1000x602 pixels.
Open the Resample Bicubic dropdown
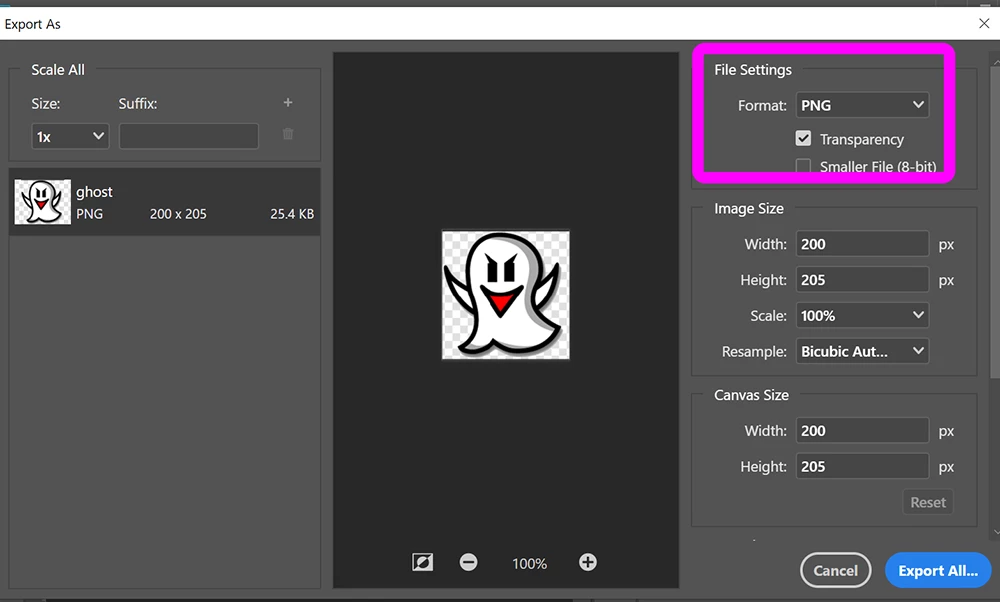click(862, 351)
